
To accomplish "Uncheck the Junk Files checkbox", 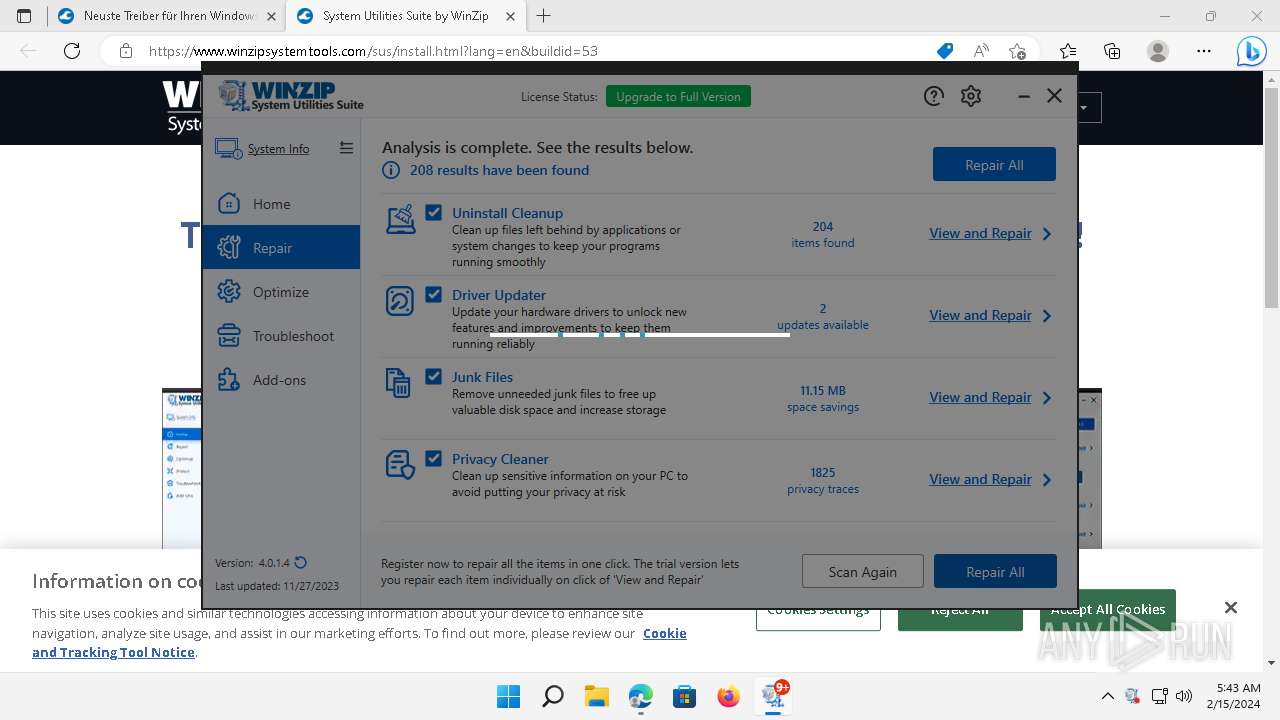I will click(x=433, y=376).
